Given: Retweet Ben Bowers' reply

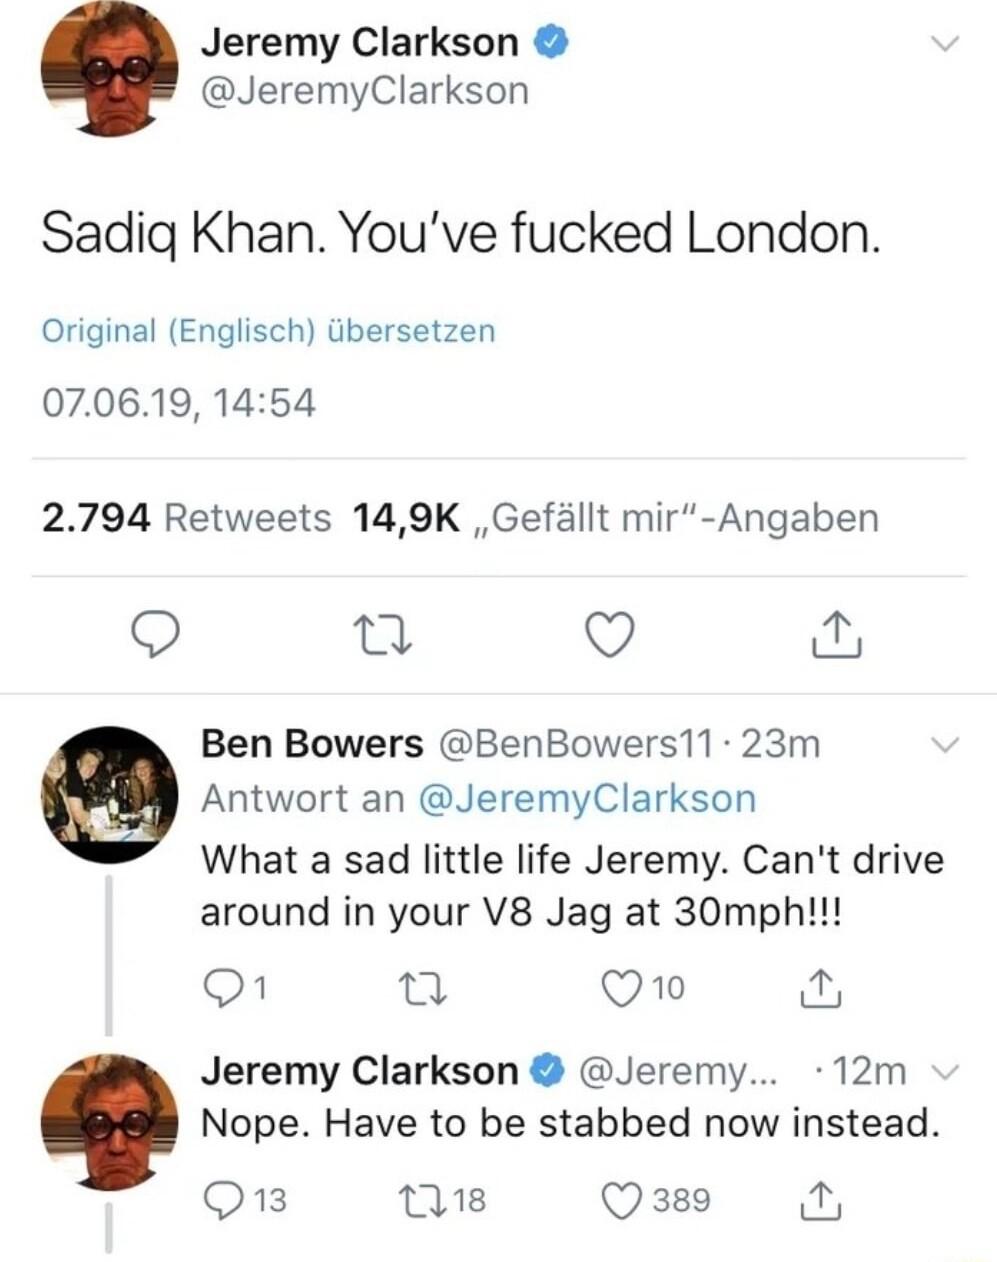Looking at the screenshot, I should point(421,989).
